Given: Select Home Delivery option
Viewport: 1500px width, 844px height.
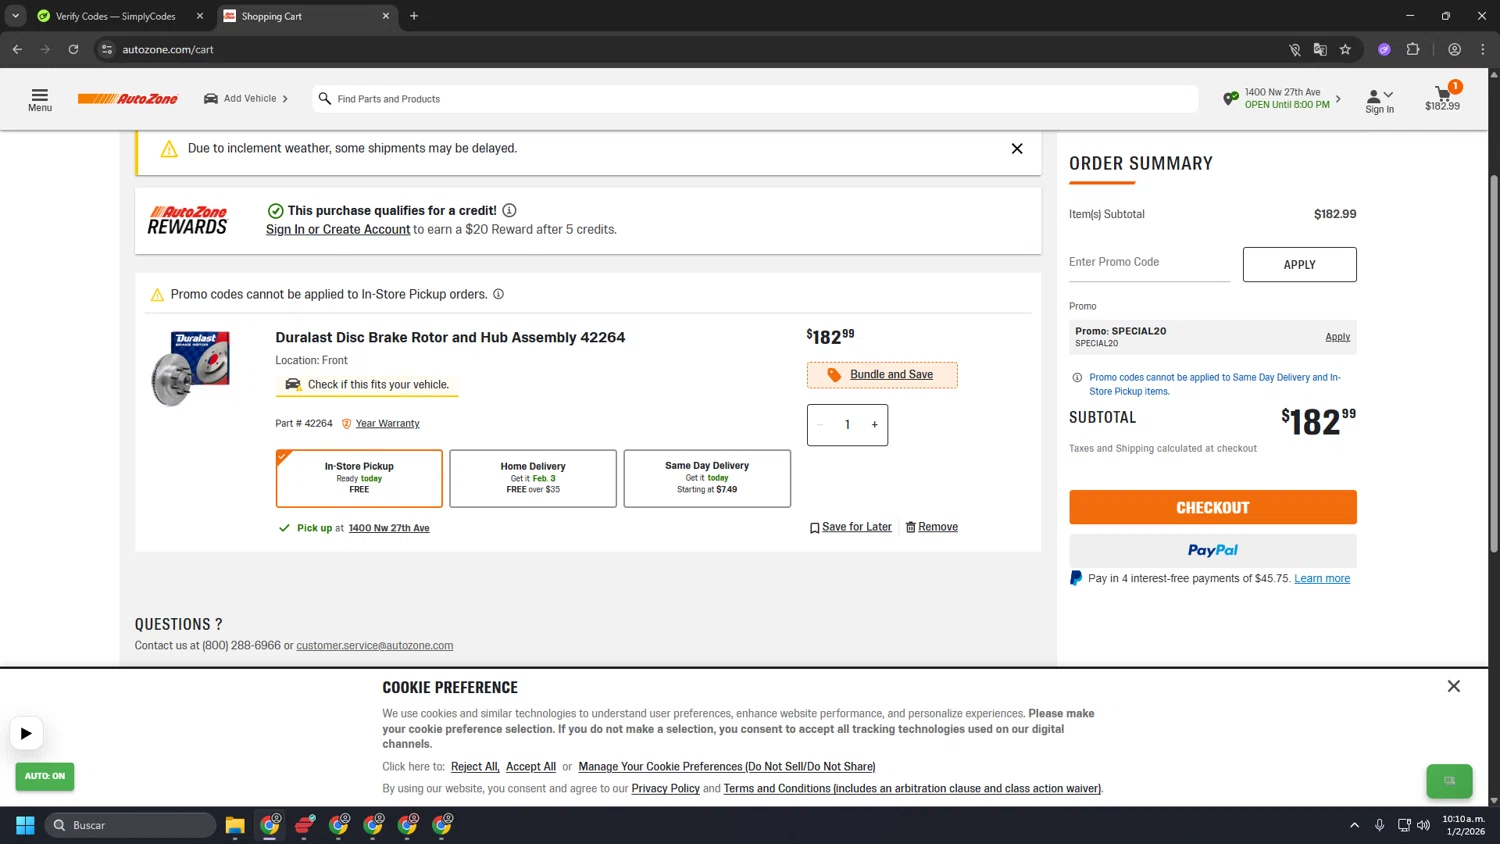Looking at the screenshot, I should pyautogui.click(x=533, y=478).
